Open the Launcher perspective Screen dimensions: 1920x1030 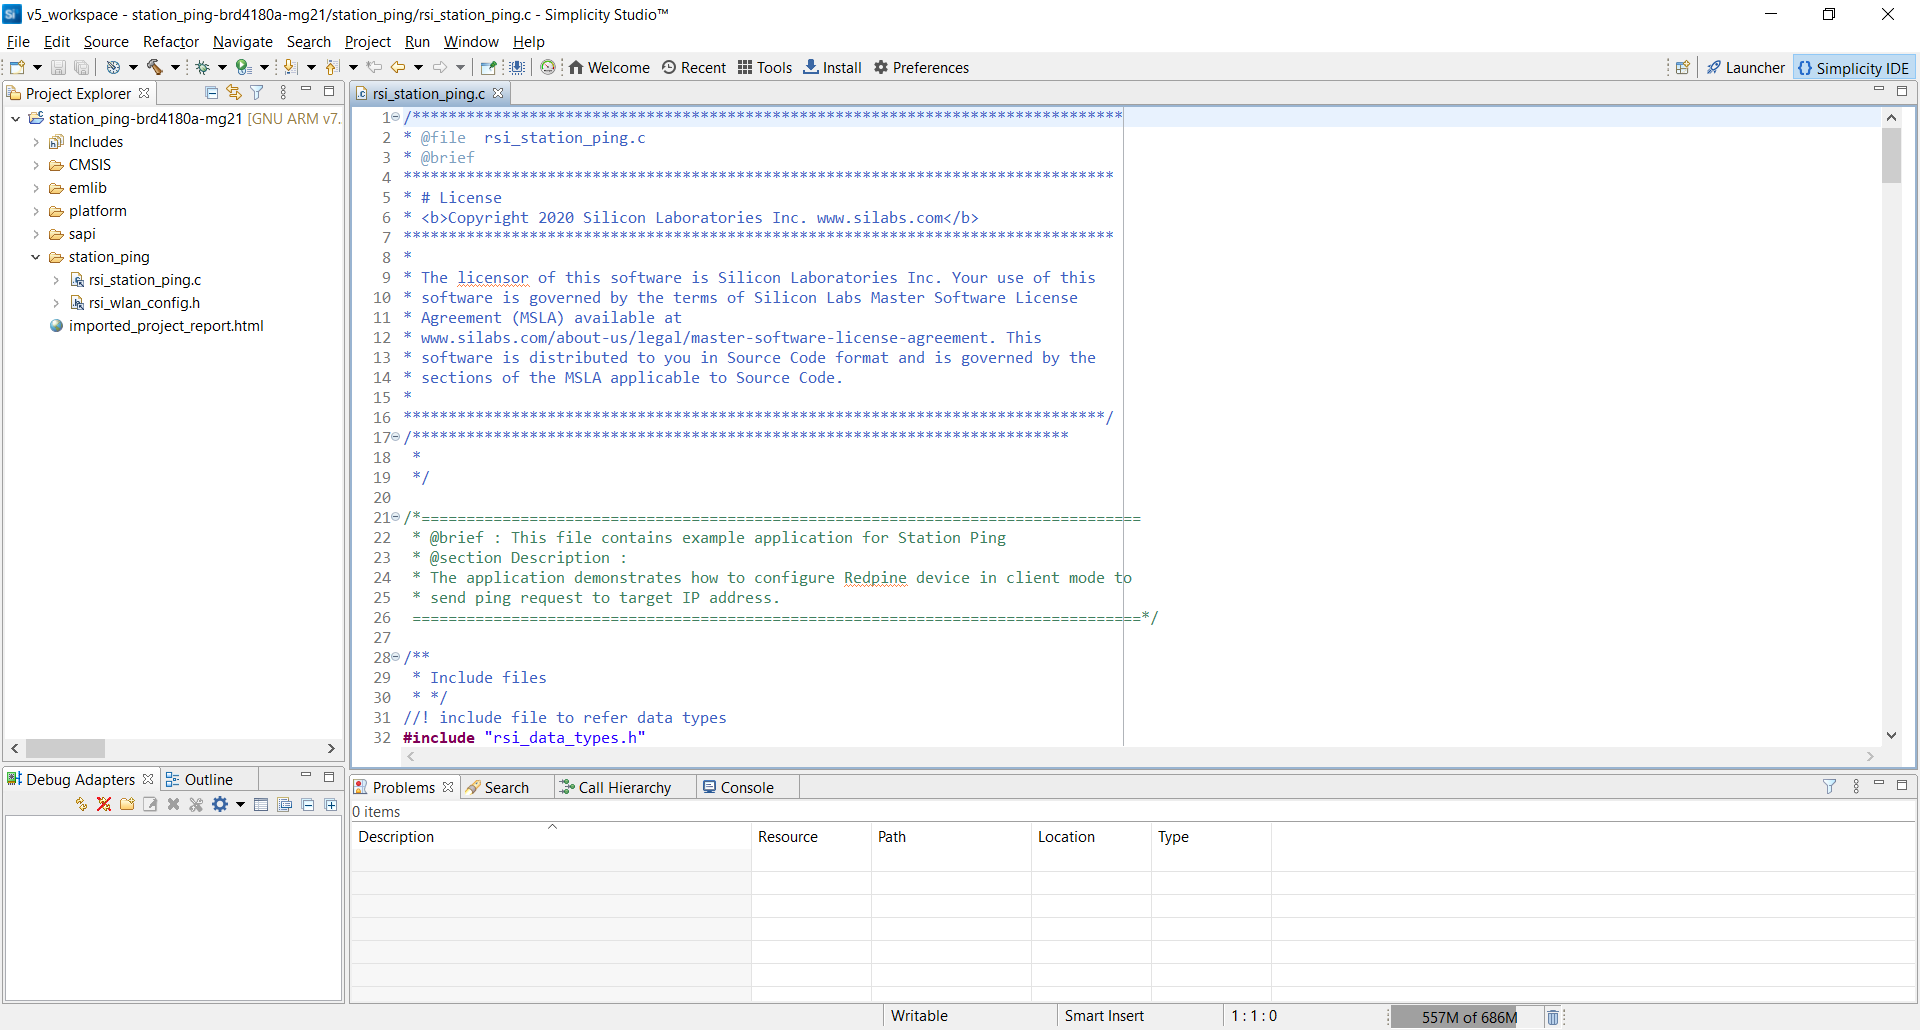click(1746, 67)
